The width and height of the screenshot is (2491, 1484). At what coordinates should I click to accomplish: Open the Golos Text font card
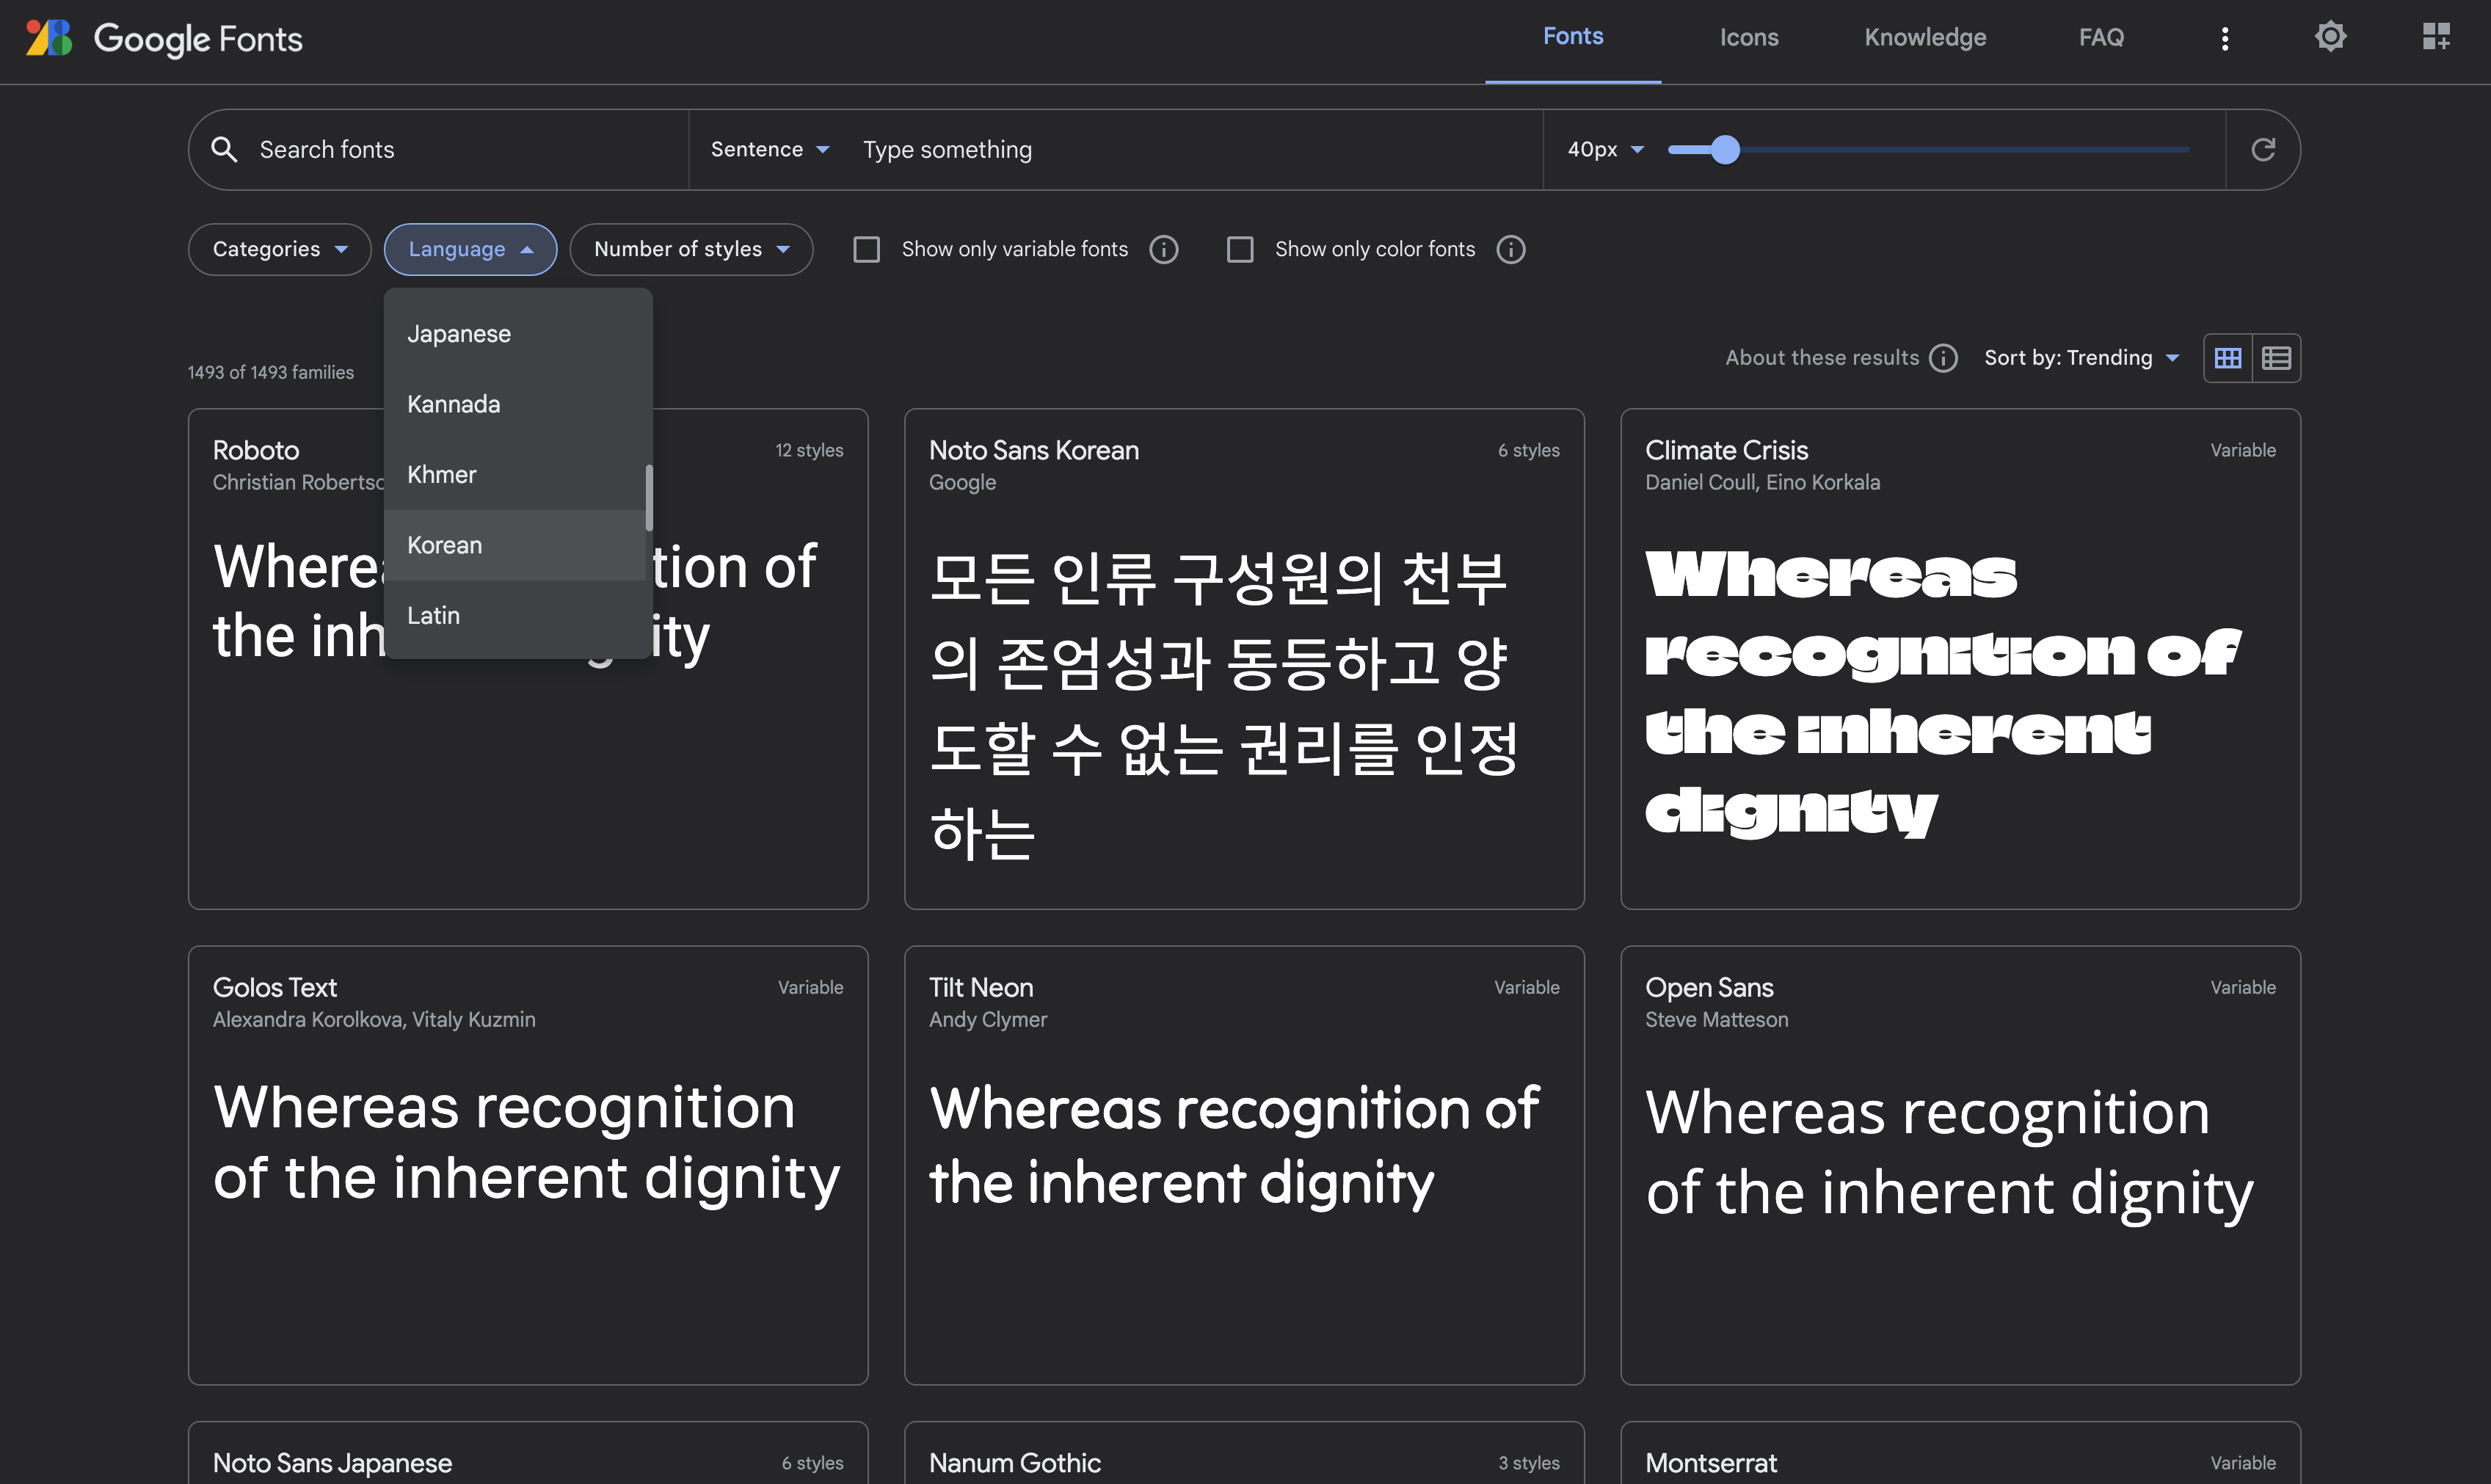tap(527, 1165)
